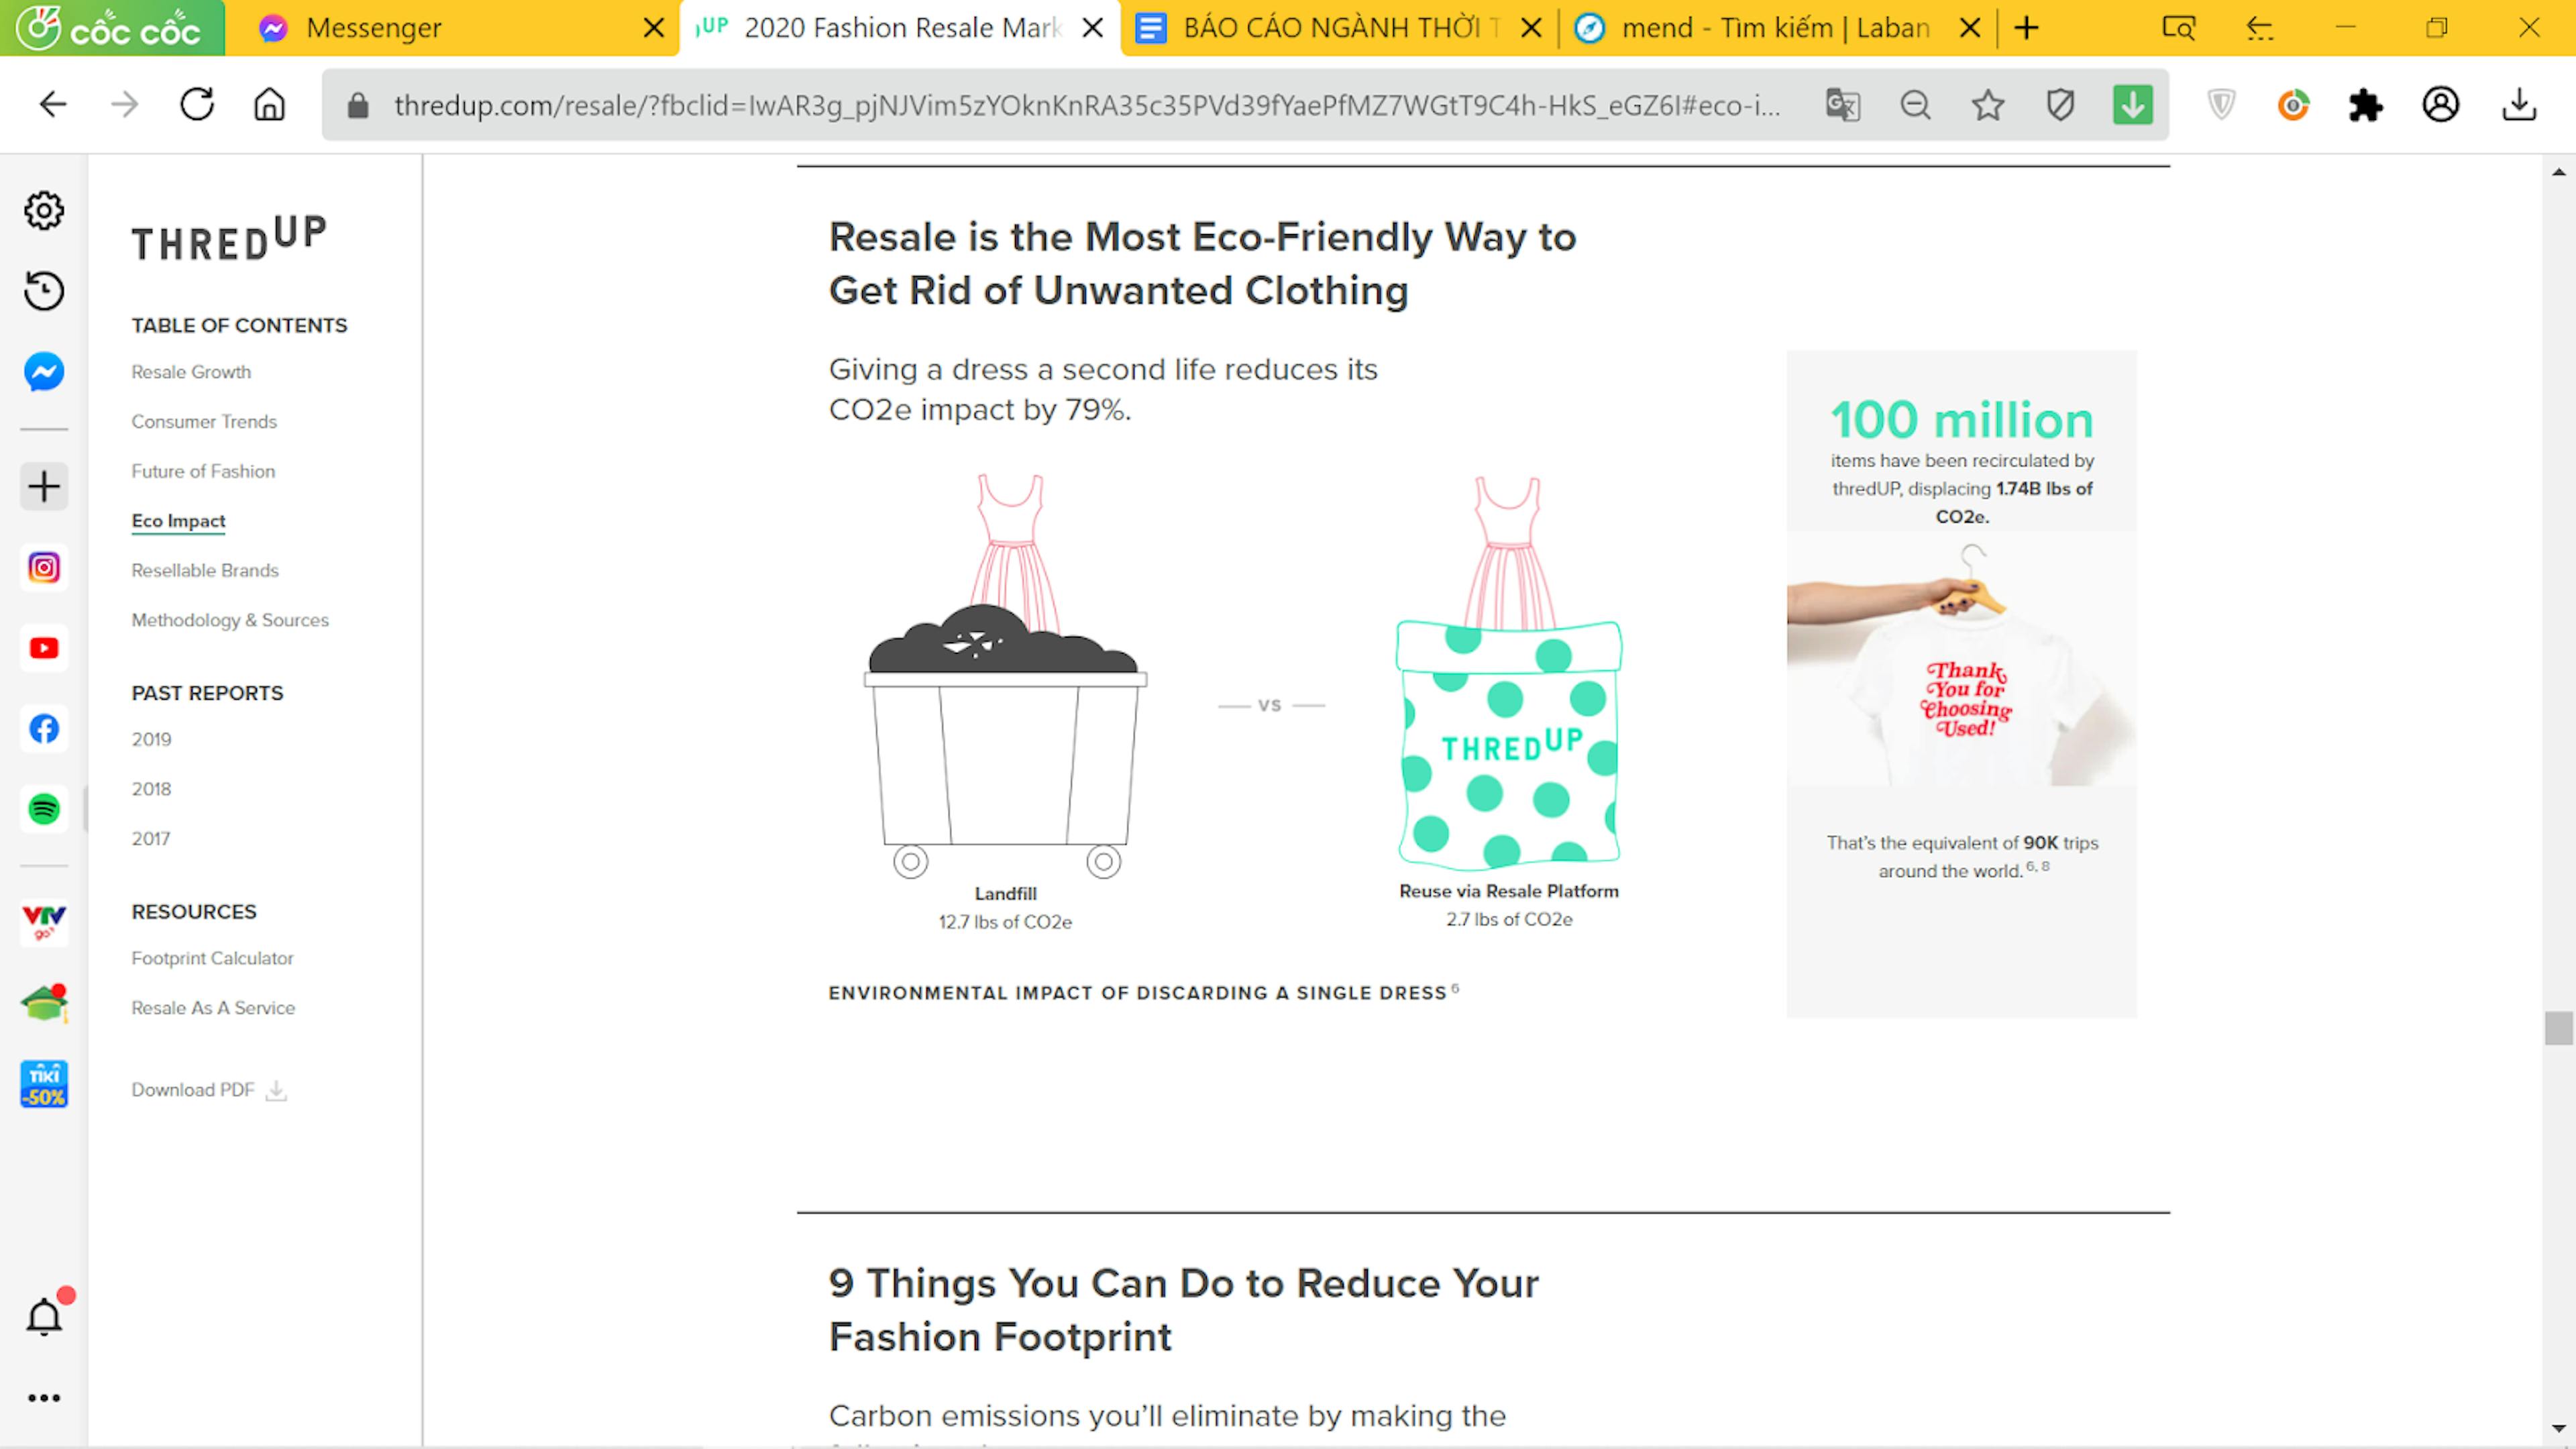Close the 2020 Fashion Resale Market tab
The height and width of the screenshot is (1449, 2576).
[x=1093, y=28]
